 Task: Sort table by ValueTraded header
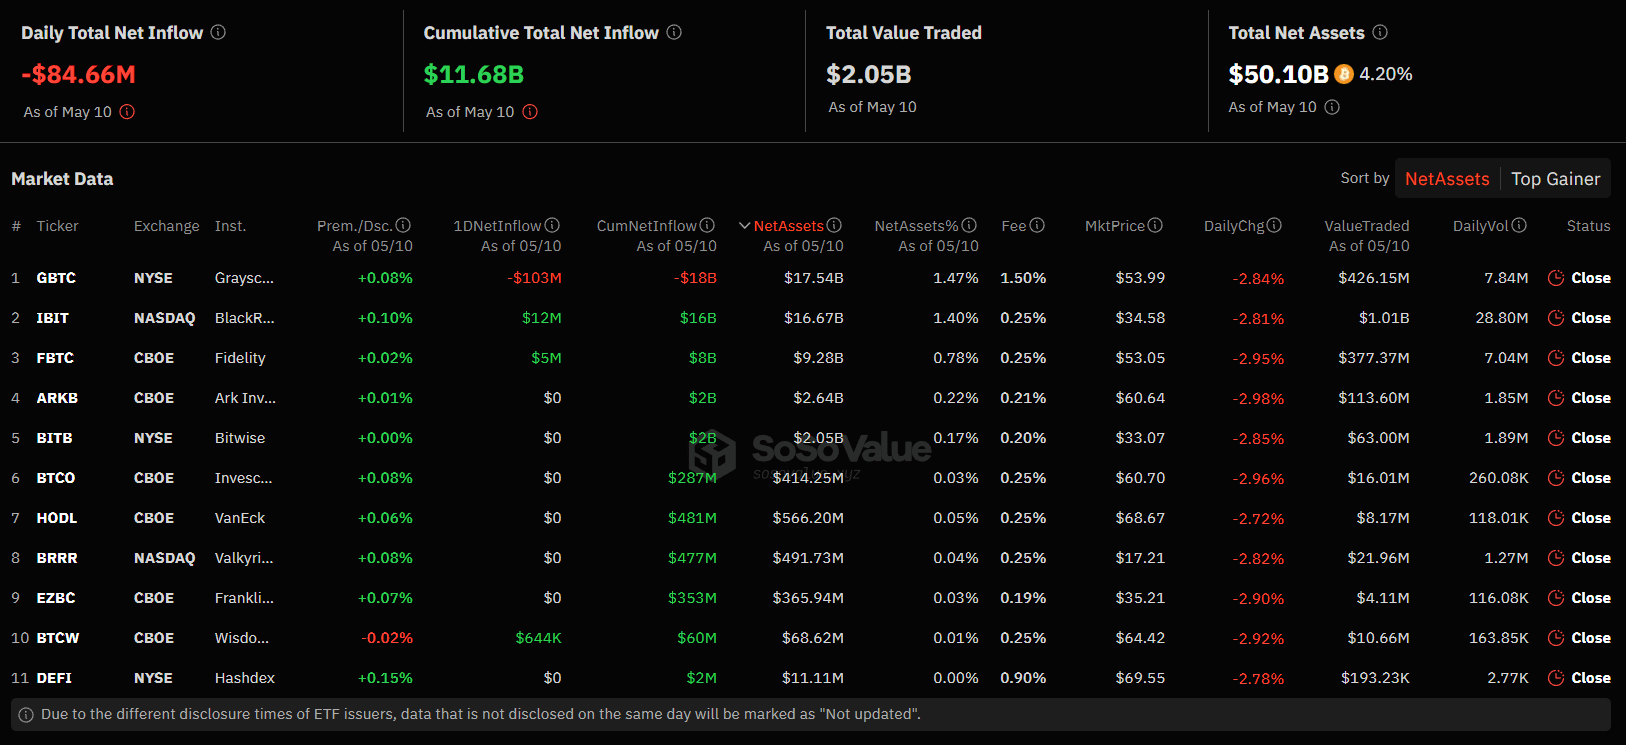pos(1367,226)
